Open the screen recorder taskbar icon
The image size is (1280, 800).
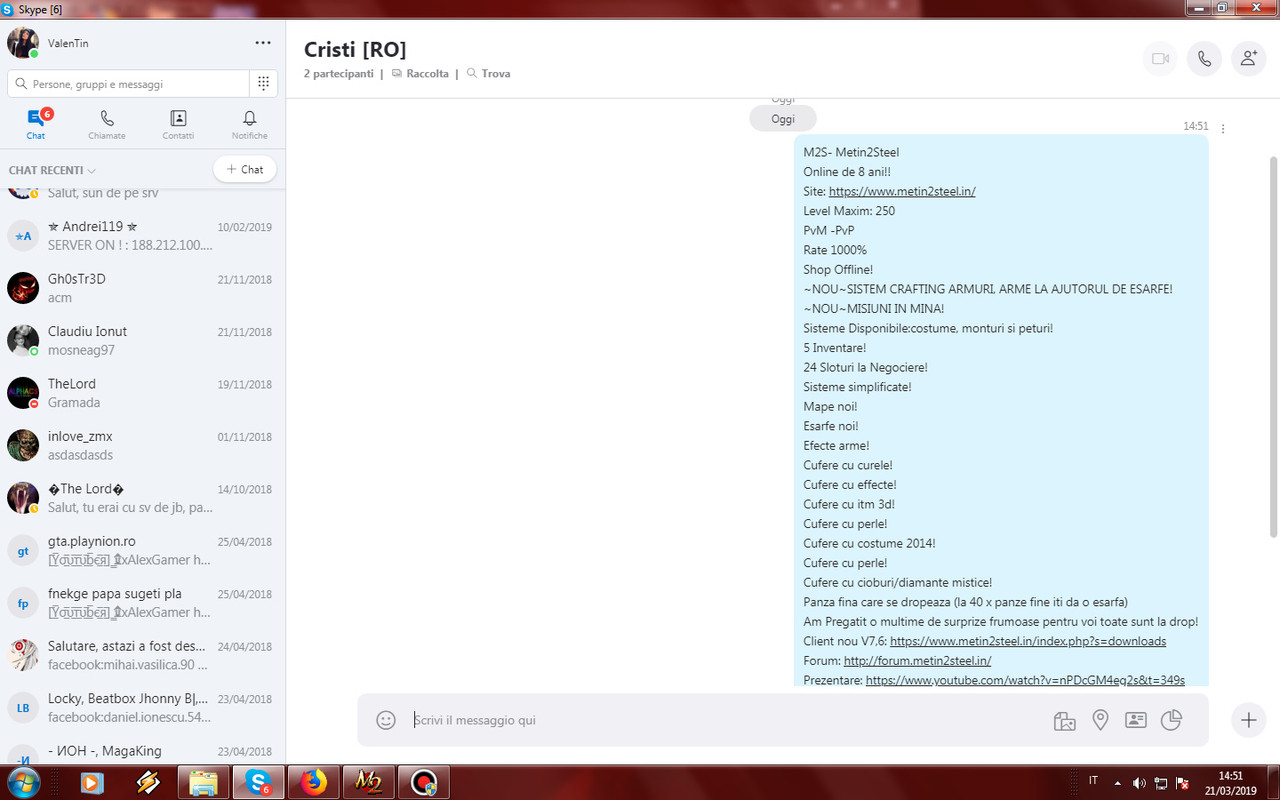(x=423, y=782)
